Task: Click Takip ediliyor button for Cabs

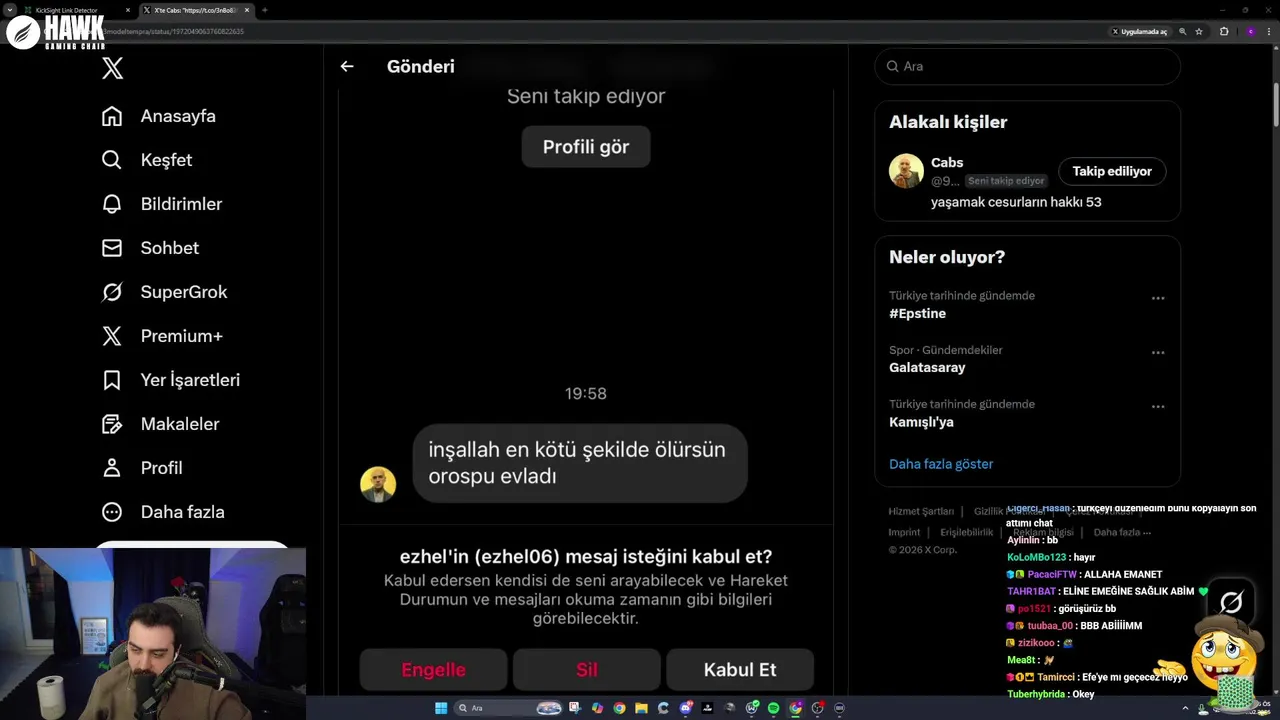Action: pos(1112,171)
